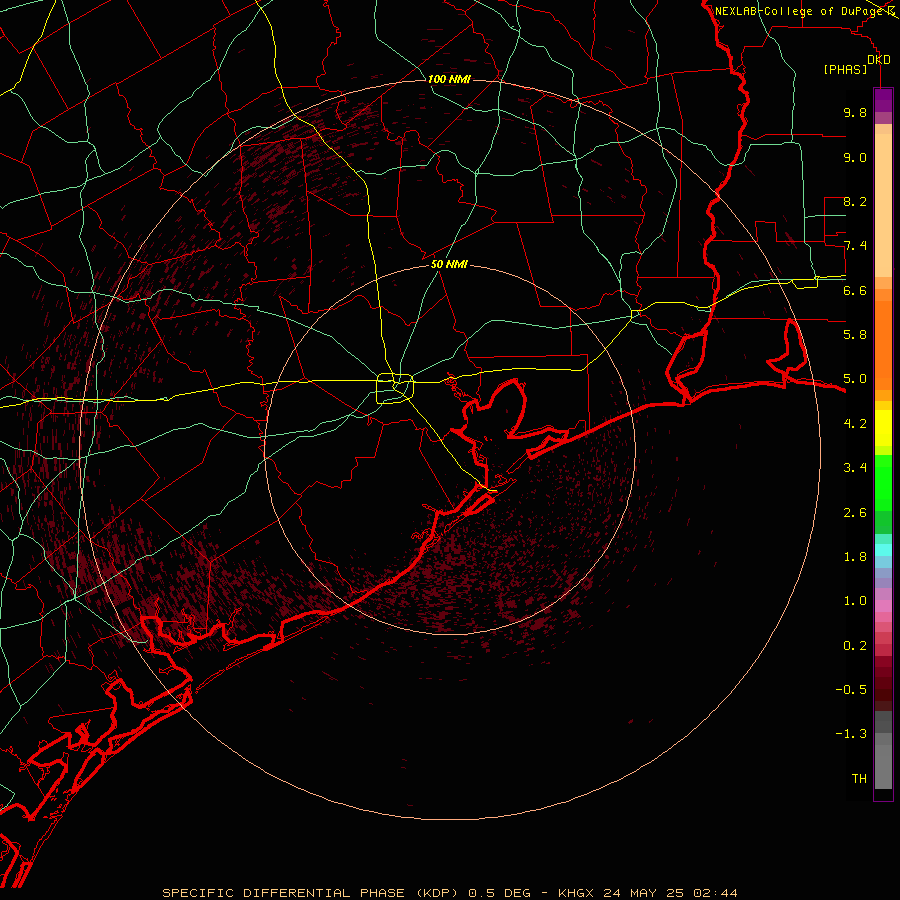Viewport: 900px width, 900px height.
Task: Click the 1.0 legend value
Action: 855,601
